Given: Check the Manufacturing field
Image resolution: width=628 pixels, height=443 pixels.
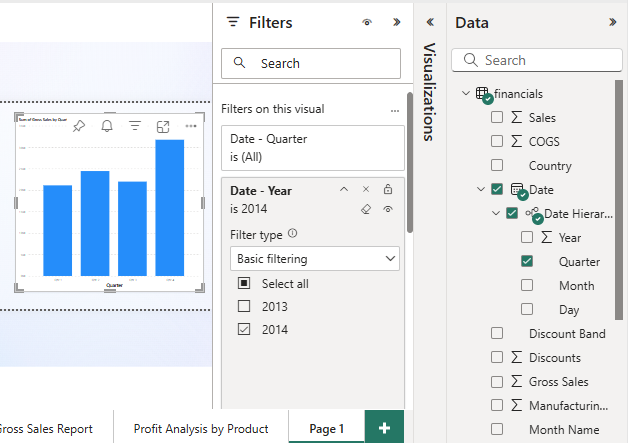Looking at the screenshot, I should (x=497, y=405).
